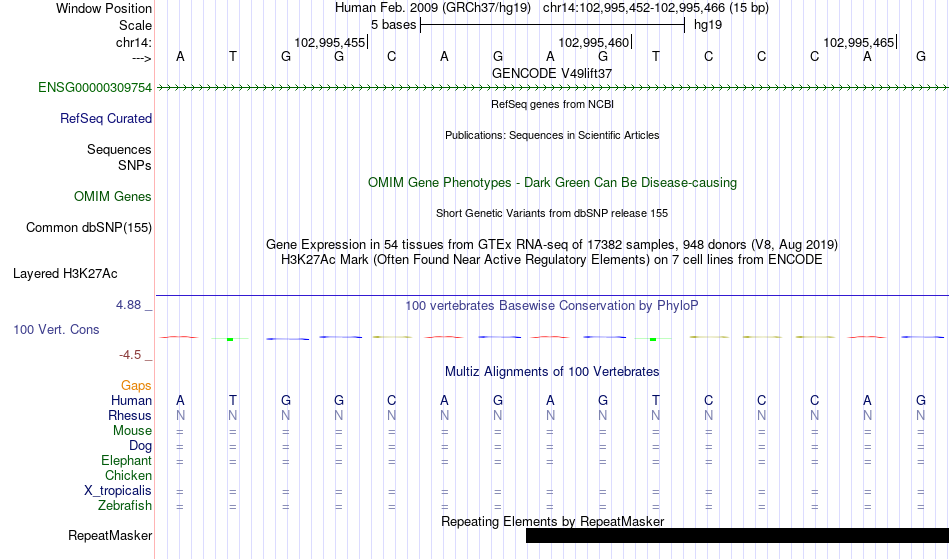Click Publications: Sequences in Scientific Articles title
This screenshot has width=950, height=559.
click(552, 135)
